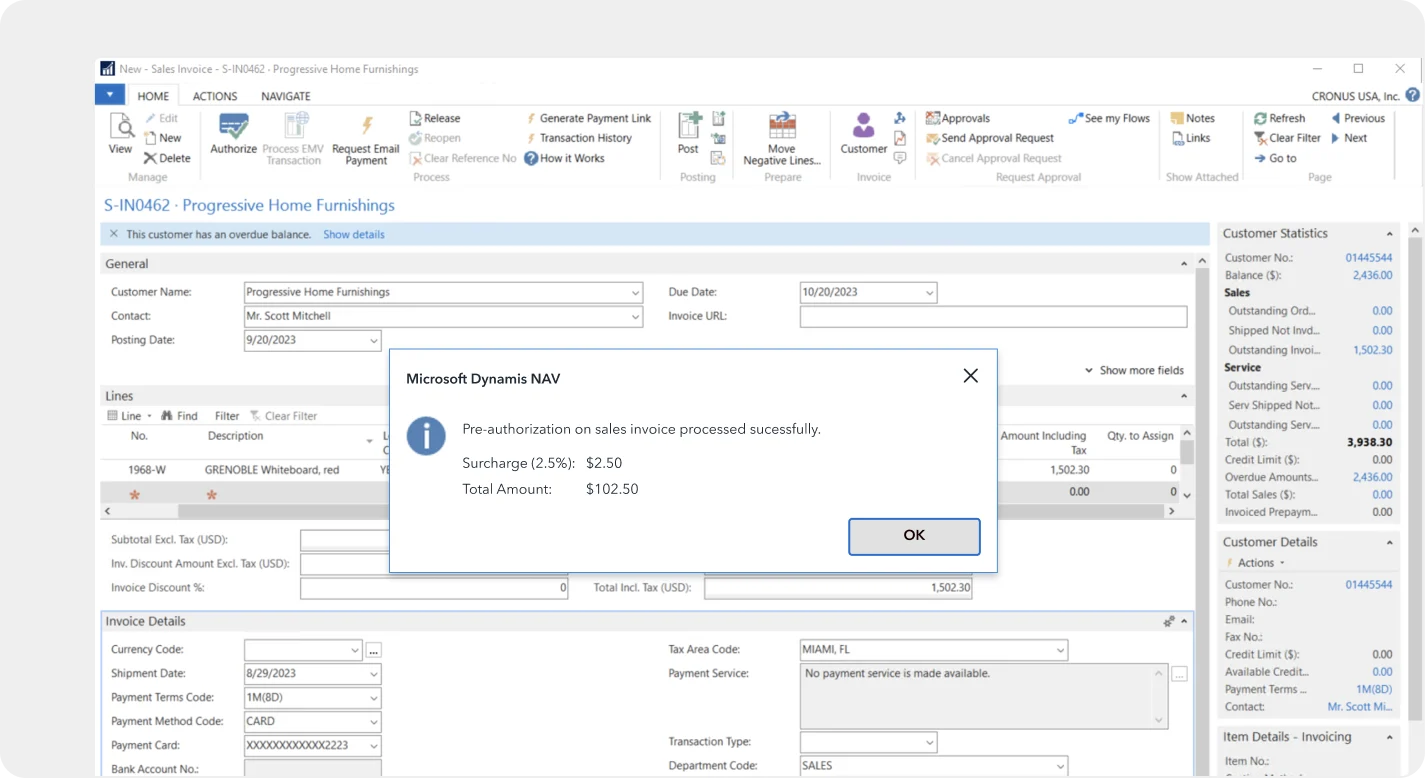Open the How it Works help
Screen dimensions: 1425x778
tap(565, 158)
